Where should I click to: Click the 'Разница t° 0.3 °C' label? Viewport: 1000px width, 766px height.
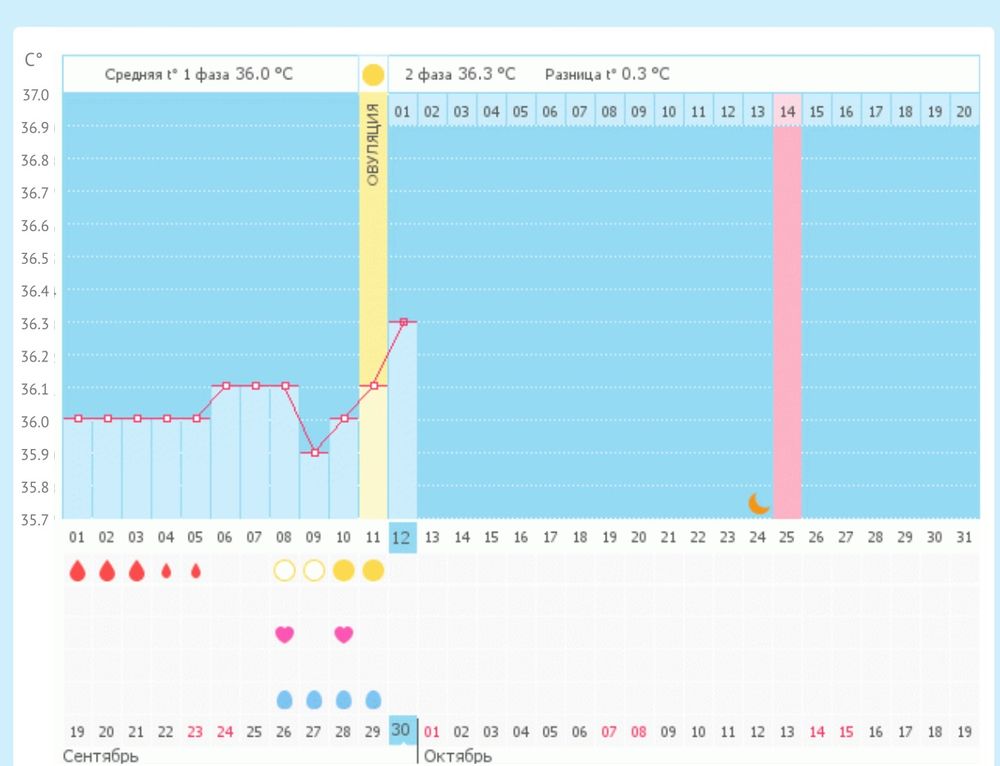(x=607, y=74)
